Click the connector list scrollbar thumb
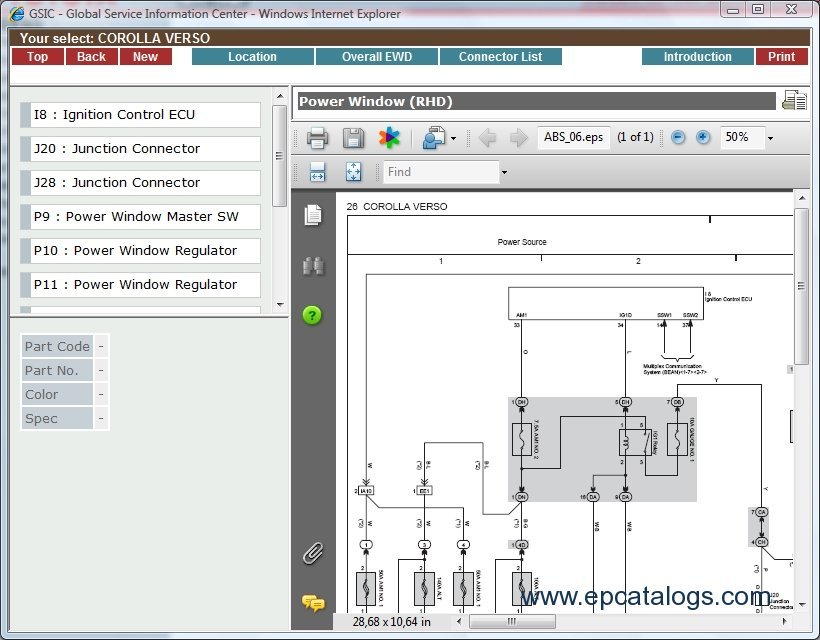 (280, 156)
